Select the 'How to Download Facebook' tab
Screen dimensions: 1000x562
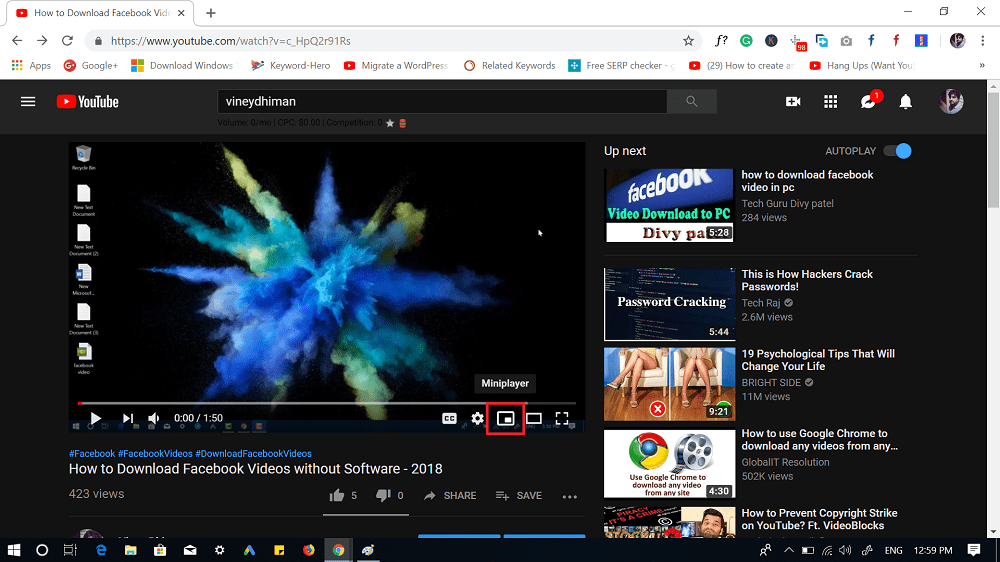pos(101,13)
